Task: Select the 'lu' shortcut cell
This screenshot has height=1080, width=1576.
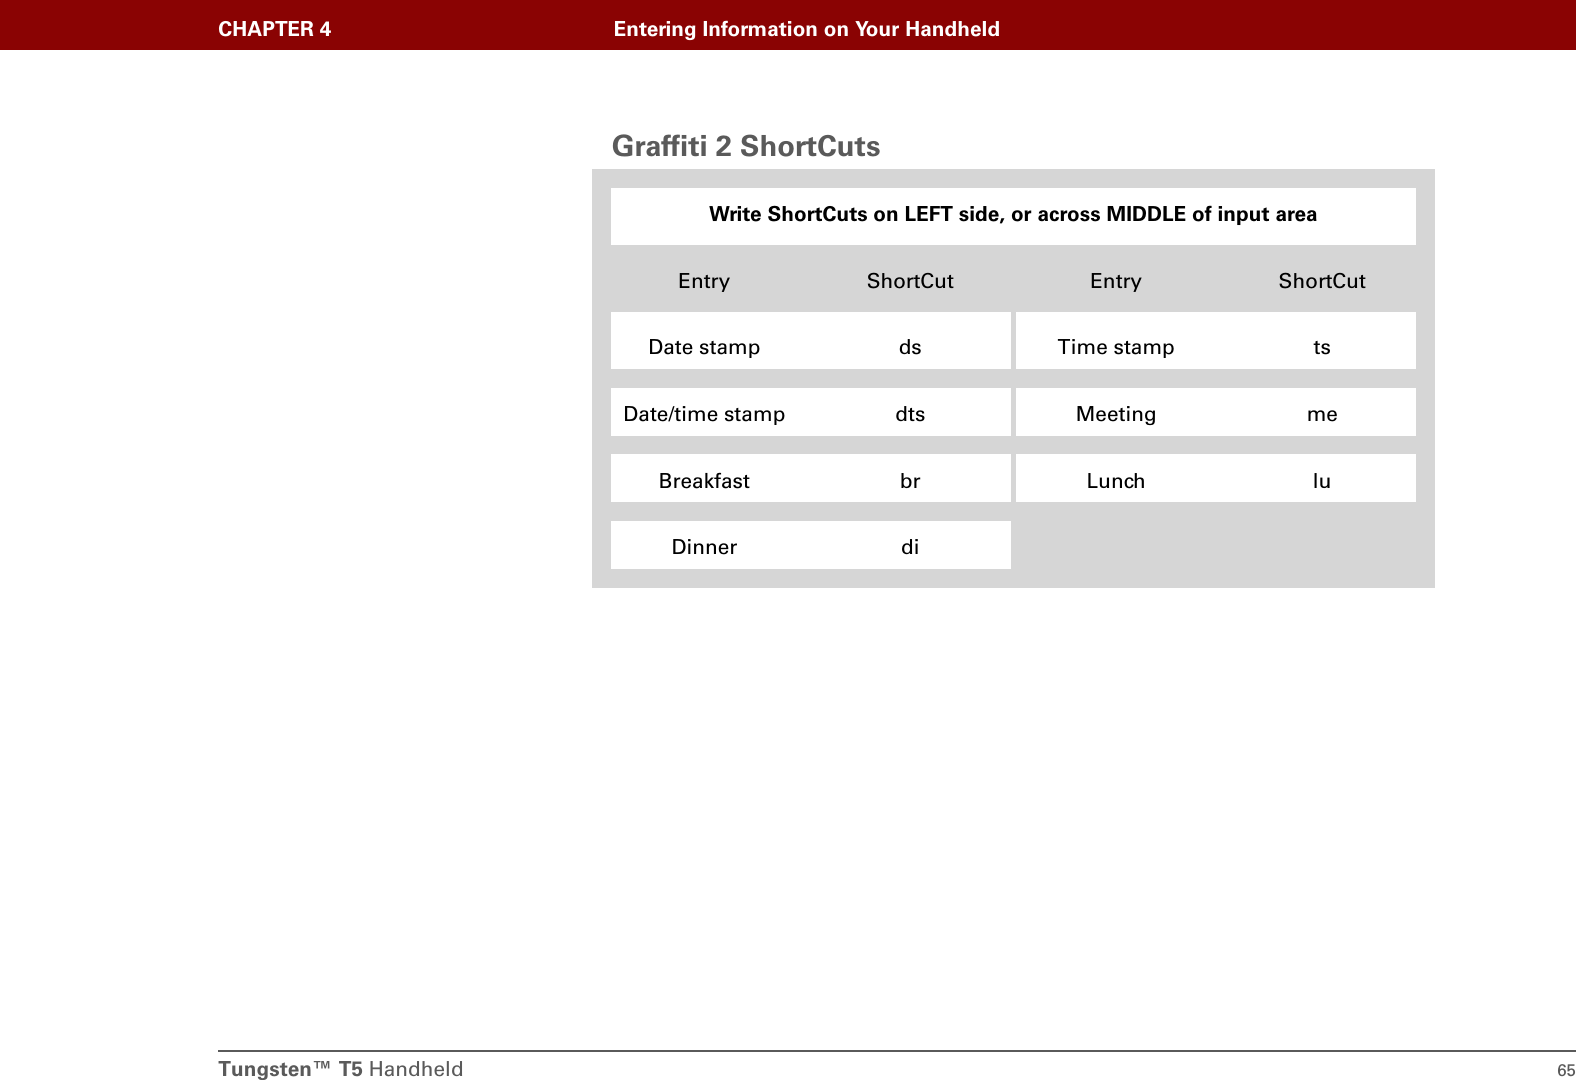Action: [1322, 481]
